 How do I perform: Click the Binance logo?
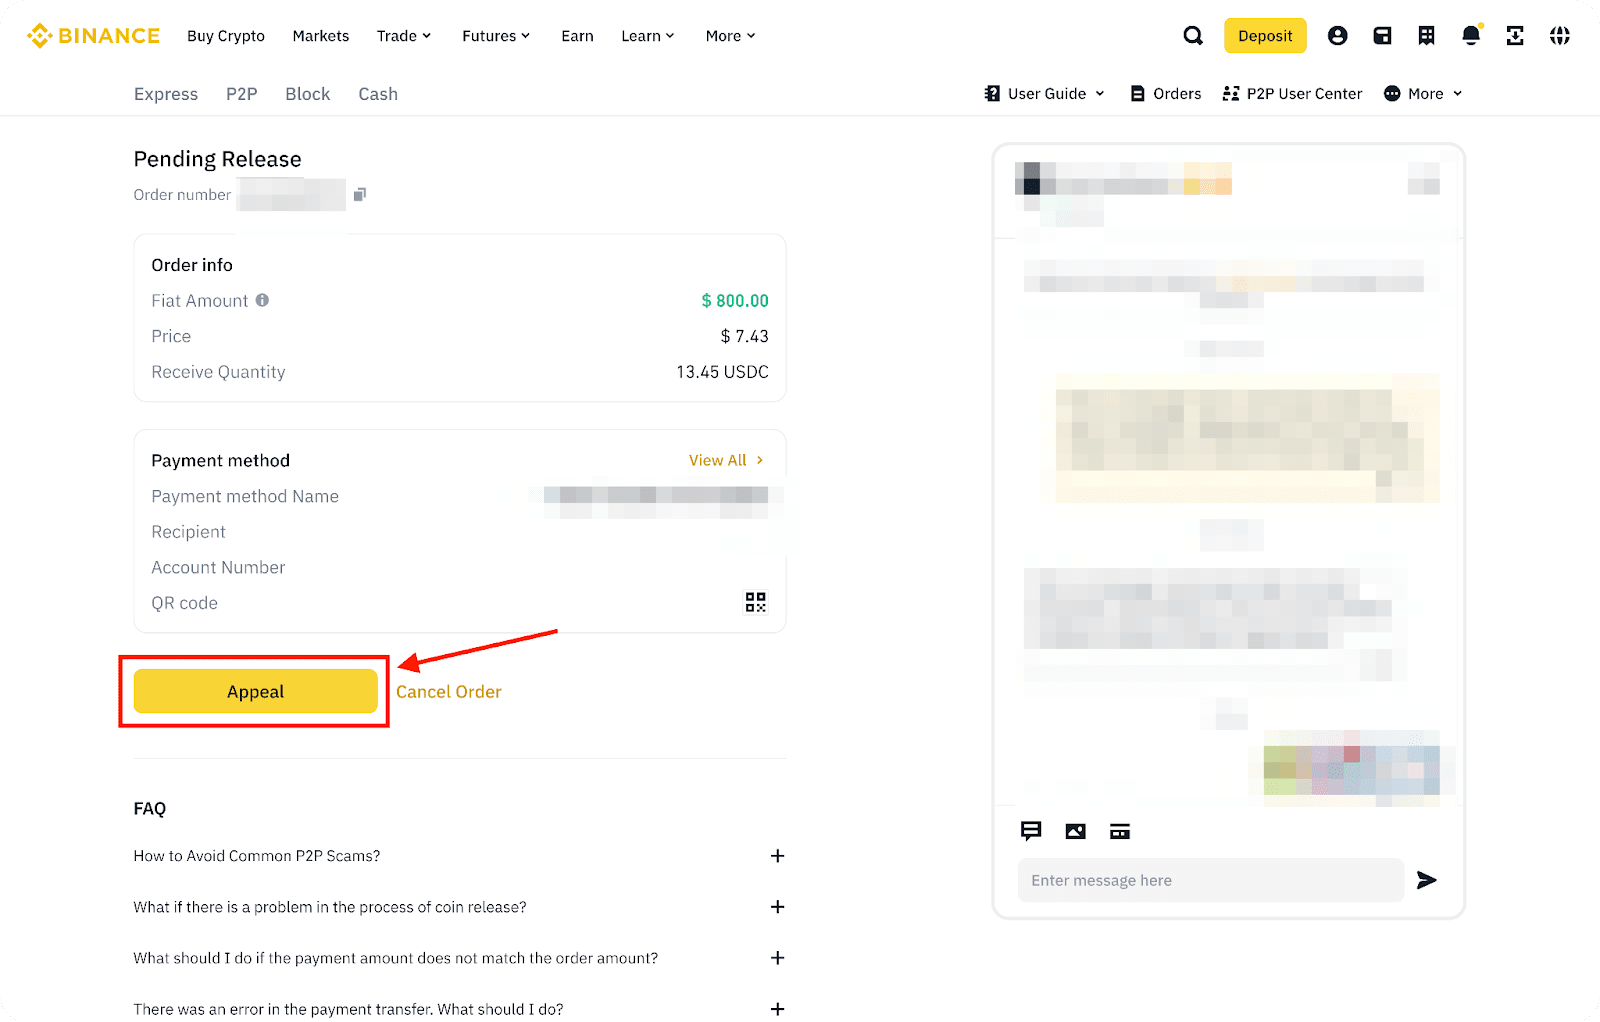(93, 36)
